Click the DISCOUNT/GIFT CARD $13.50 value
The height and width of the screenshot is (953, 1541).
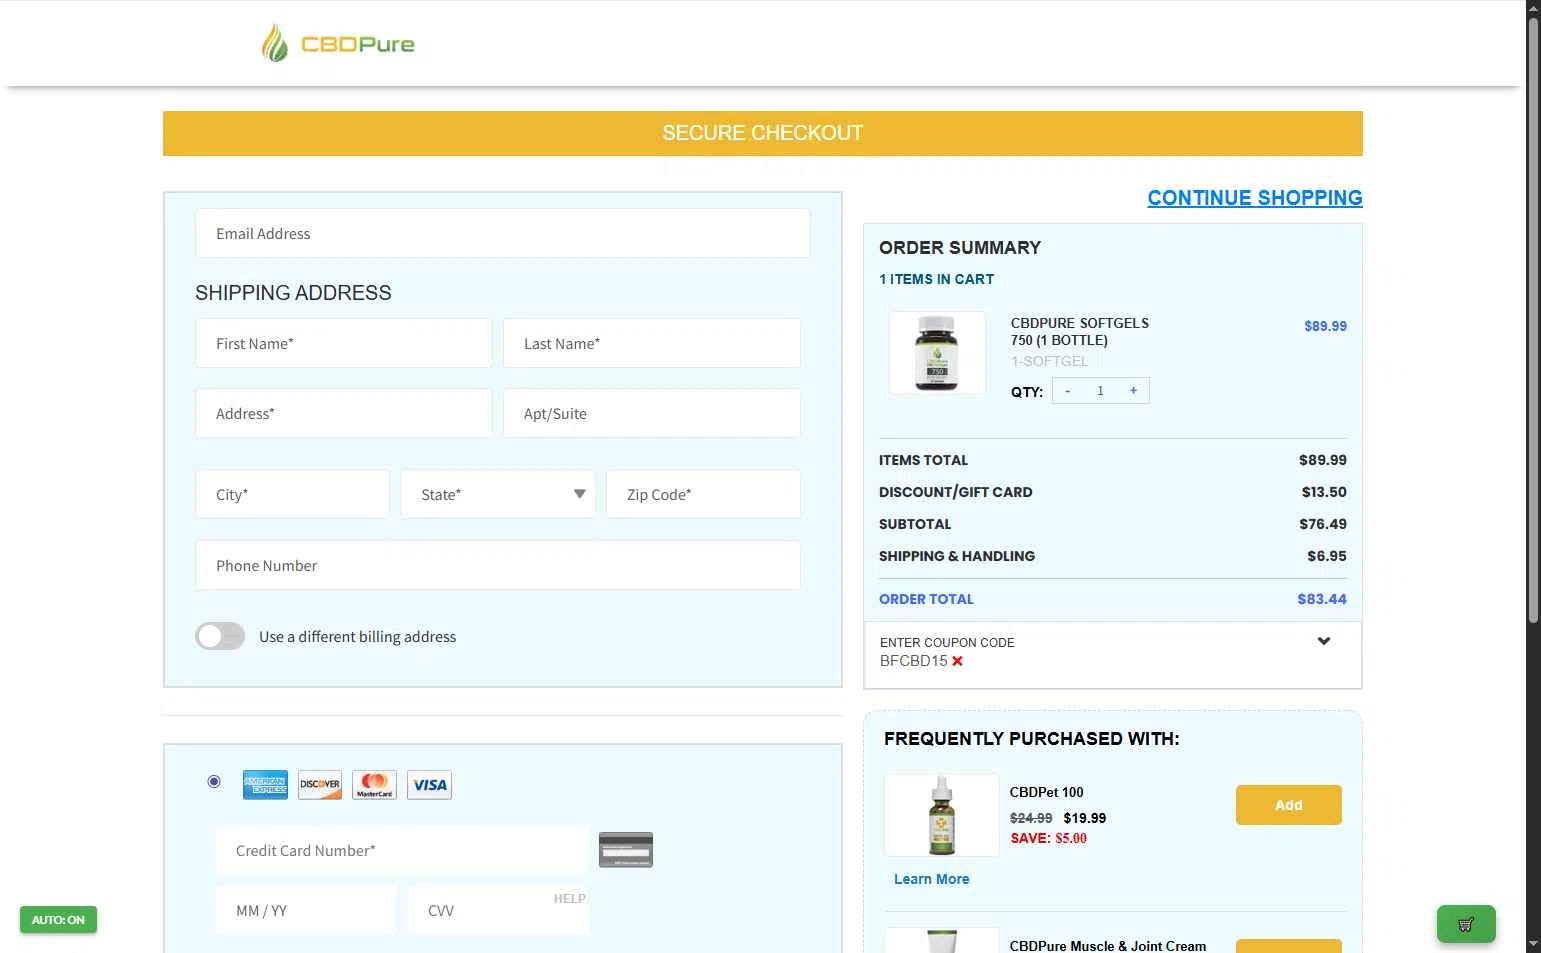coord(1324,492)
